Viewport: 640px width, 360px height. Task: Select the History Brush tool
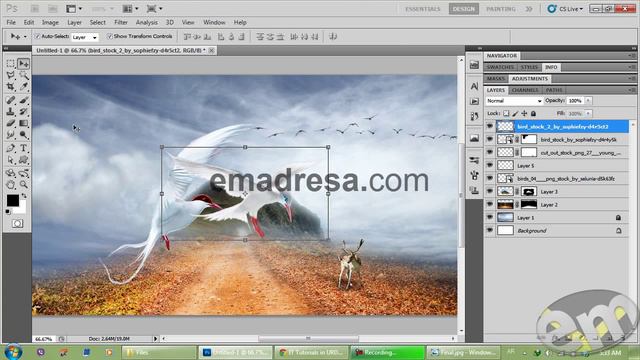click(24, 111)
